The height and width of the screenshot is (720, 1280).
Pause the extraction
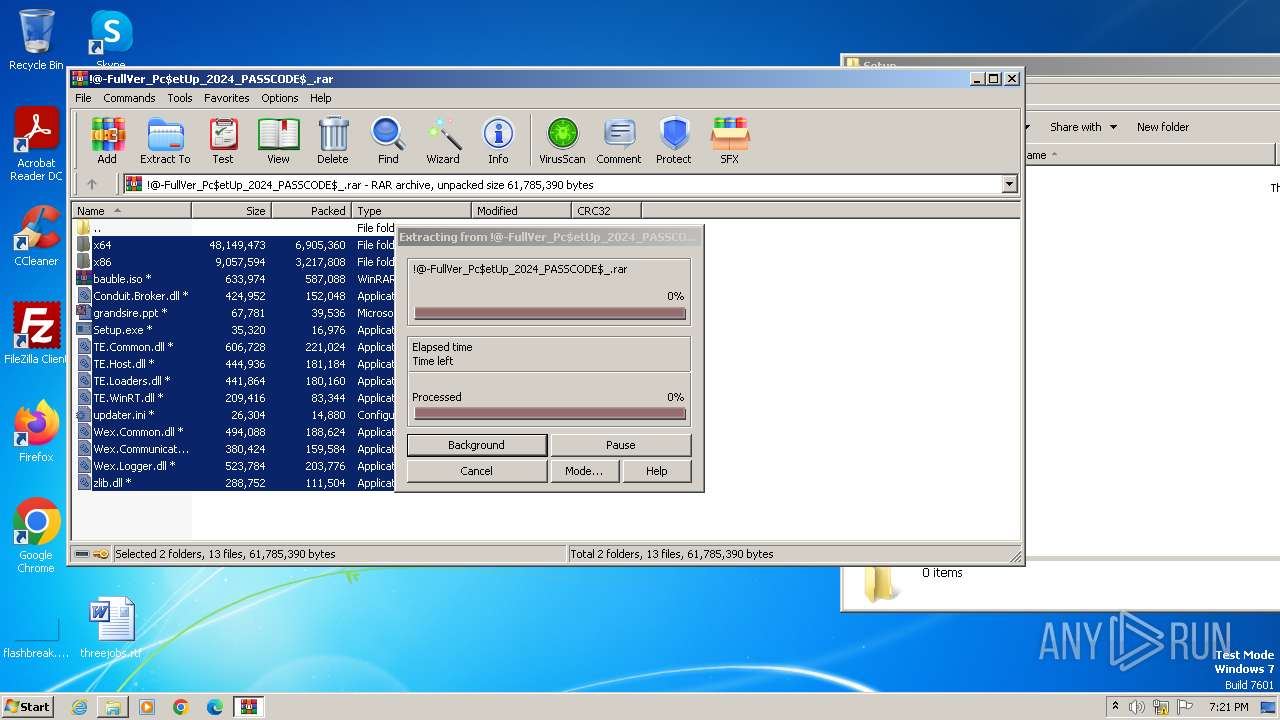coord(621,445)
